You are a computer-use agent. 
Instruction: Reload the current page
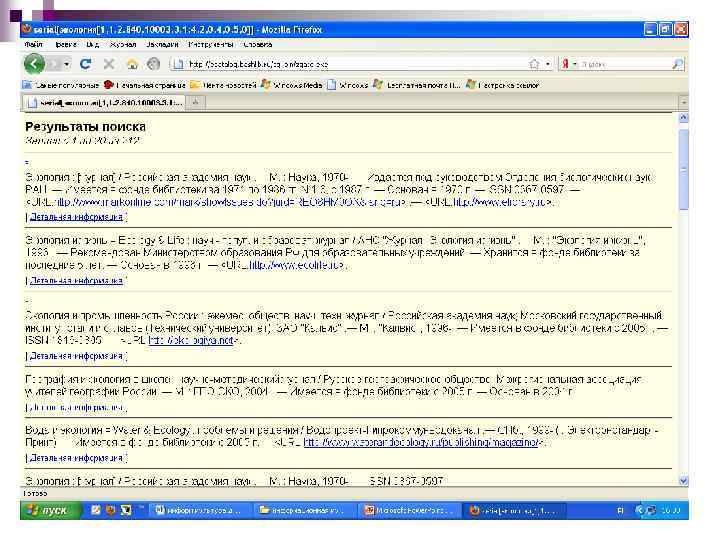85,64
